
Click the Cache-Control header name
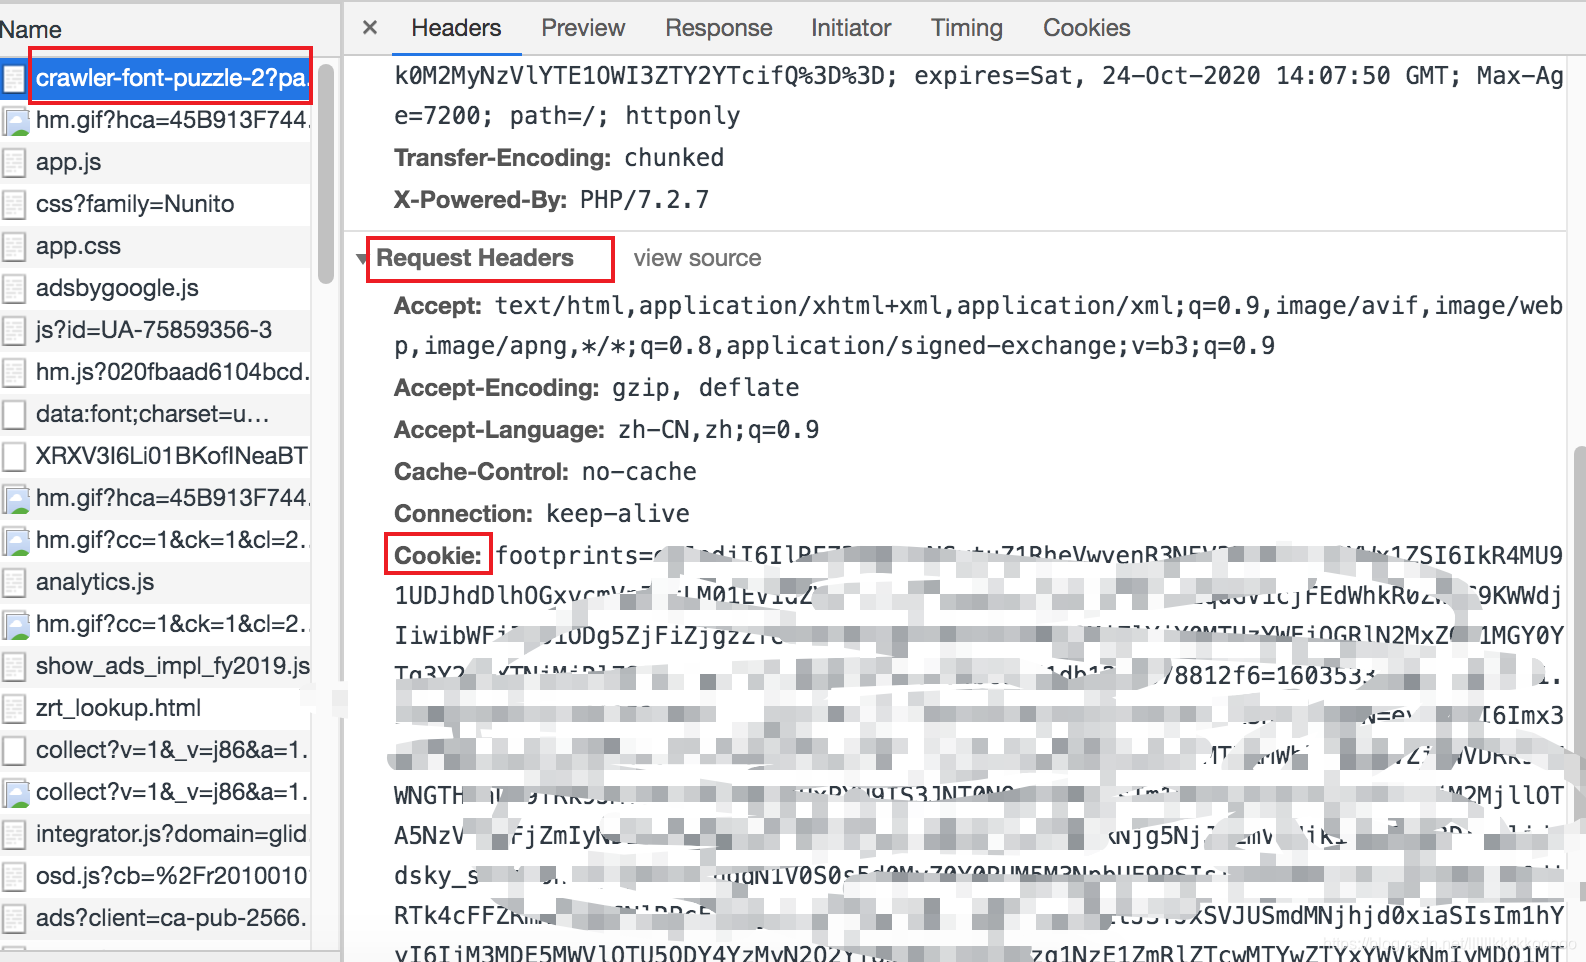pos(481,471)
